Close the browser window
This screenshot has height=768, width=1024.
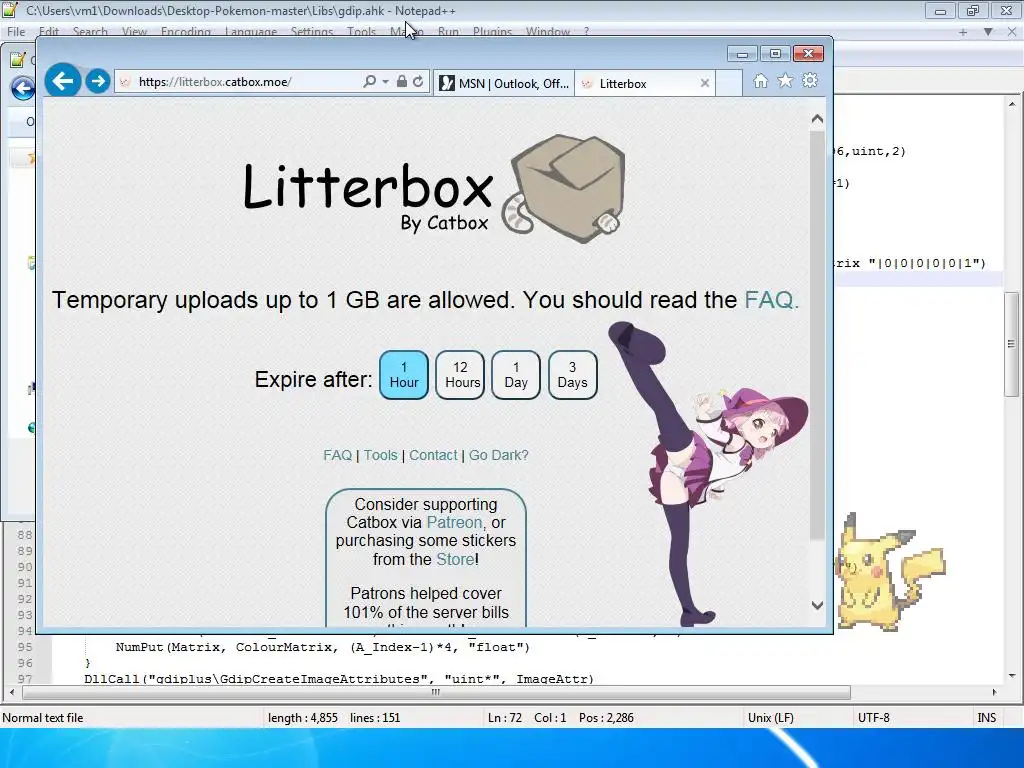pyautogui.click(x=808, y=54)
